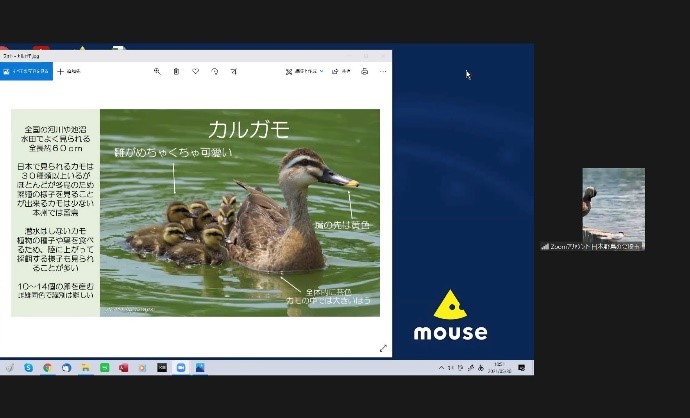Screen dimensions: 690x418
Task: Open the three-dot more options menu
Action: (383, 71)
